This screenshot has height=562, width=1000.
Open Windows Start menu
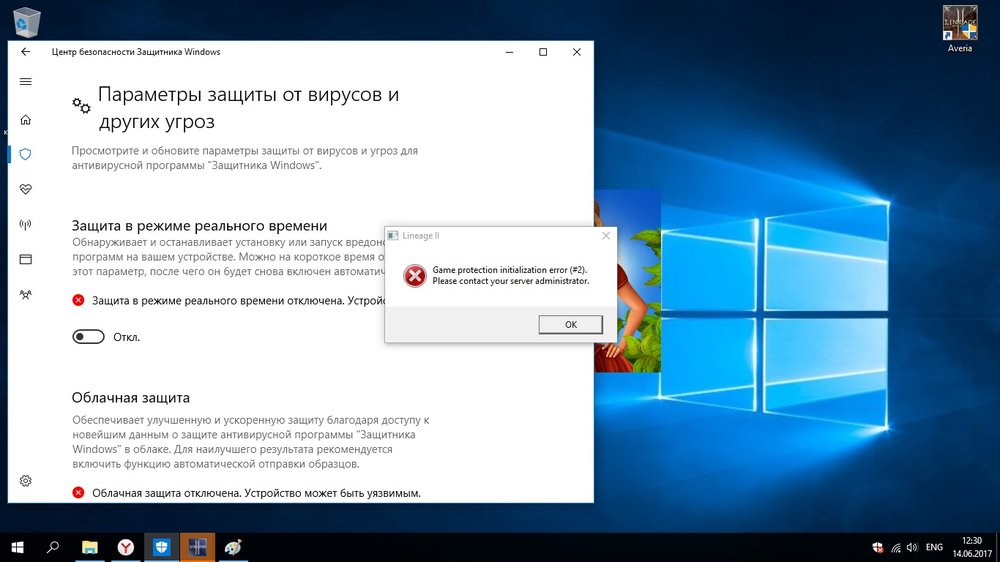click(x=17, y=547)
